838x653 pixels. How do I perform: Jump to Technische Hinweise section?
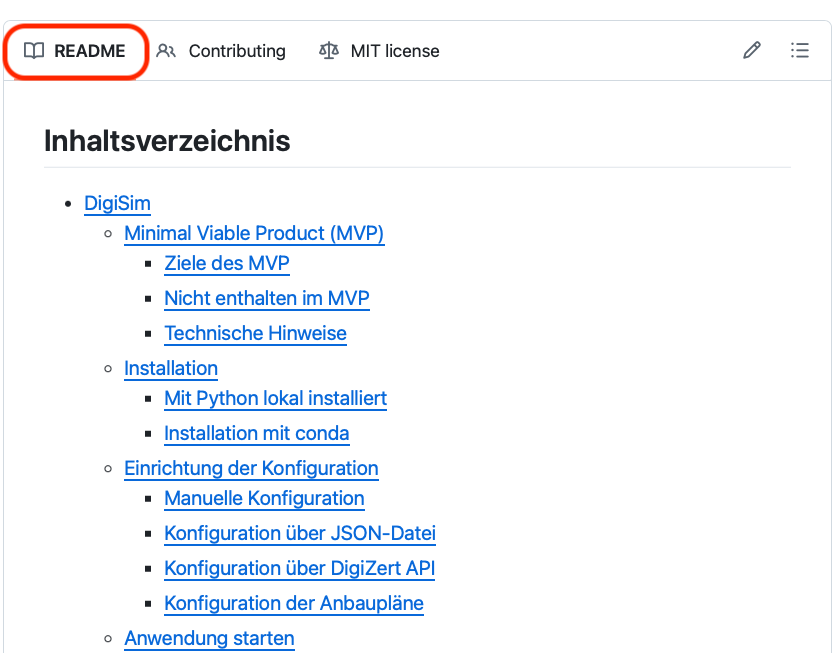[x=255, y=334]
